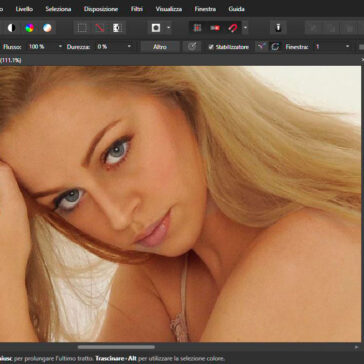
Task: Click the Auto Contrast half-circle icon
Action: click(12, 28)
